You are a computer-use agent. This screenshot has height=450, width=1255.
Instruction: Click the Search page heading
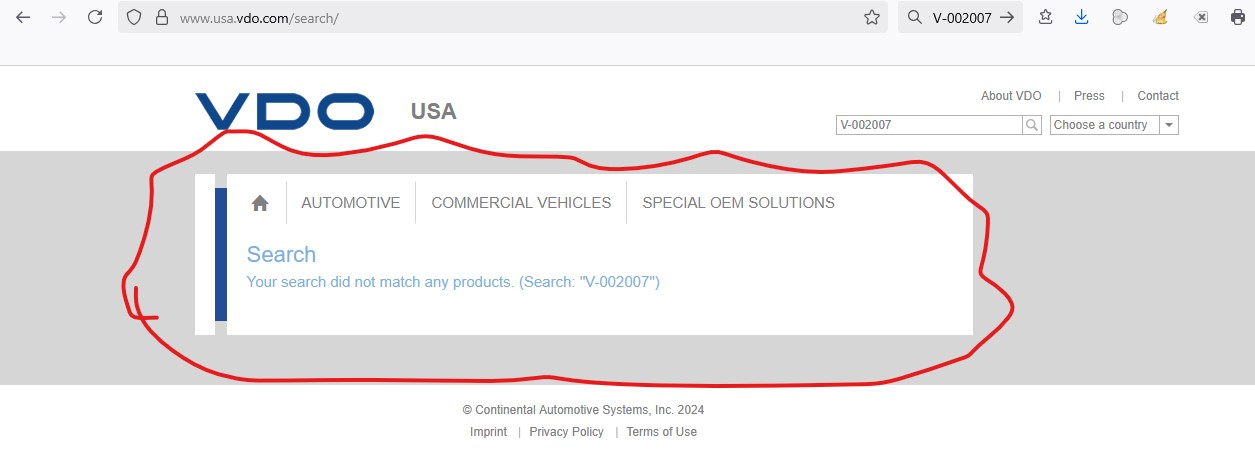[x=281, y=254]
